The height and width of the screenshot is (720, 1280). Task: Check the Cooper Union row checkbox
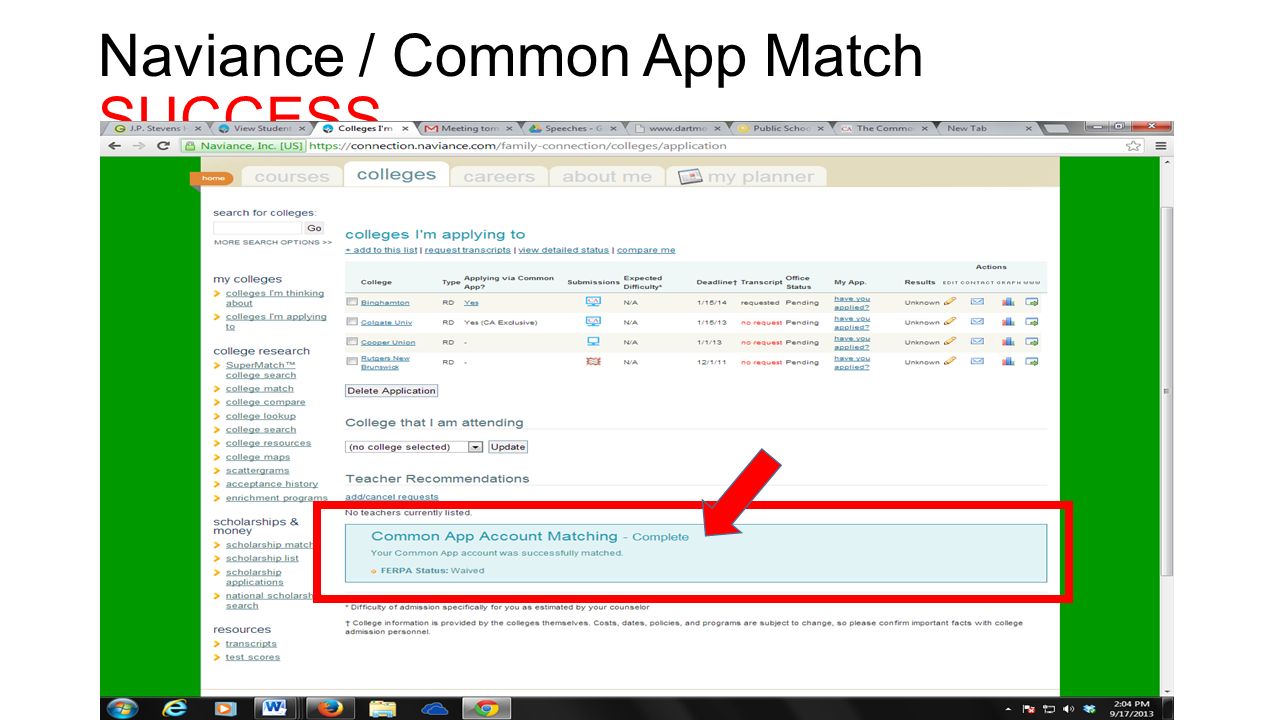(352, 342)
